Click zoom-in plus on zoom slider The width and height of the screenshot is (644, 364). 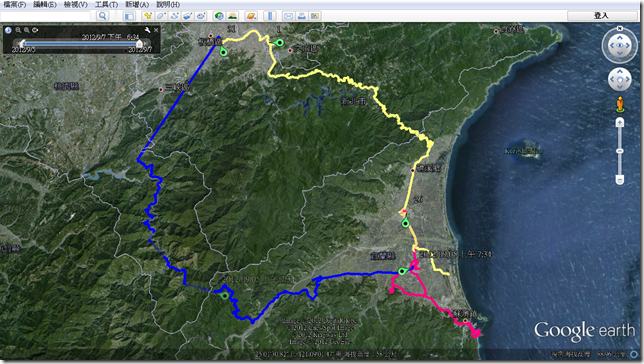pyautogui.click(x=620, y=122)
